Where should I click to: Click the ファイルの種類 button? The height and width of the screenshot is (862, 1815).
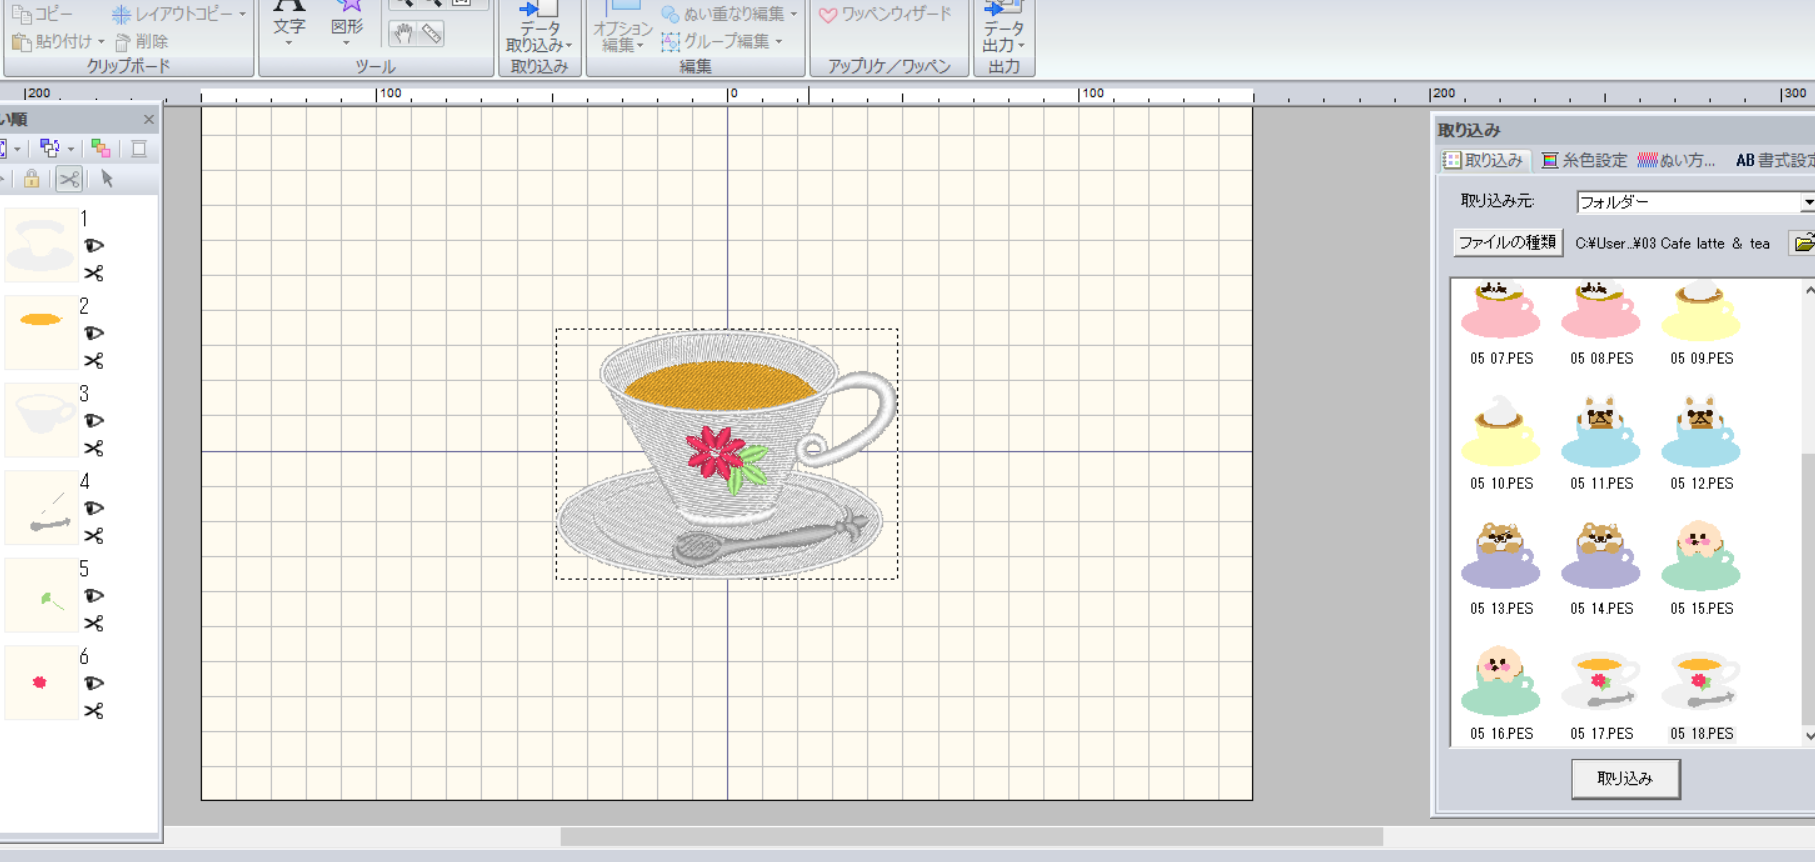pos(1507,242)
